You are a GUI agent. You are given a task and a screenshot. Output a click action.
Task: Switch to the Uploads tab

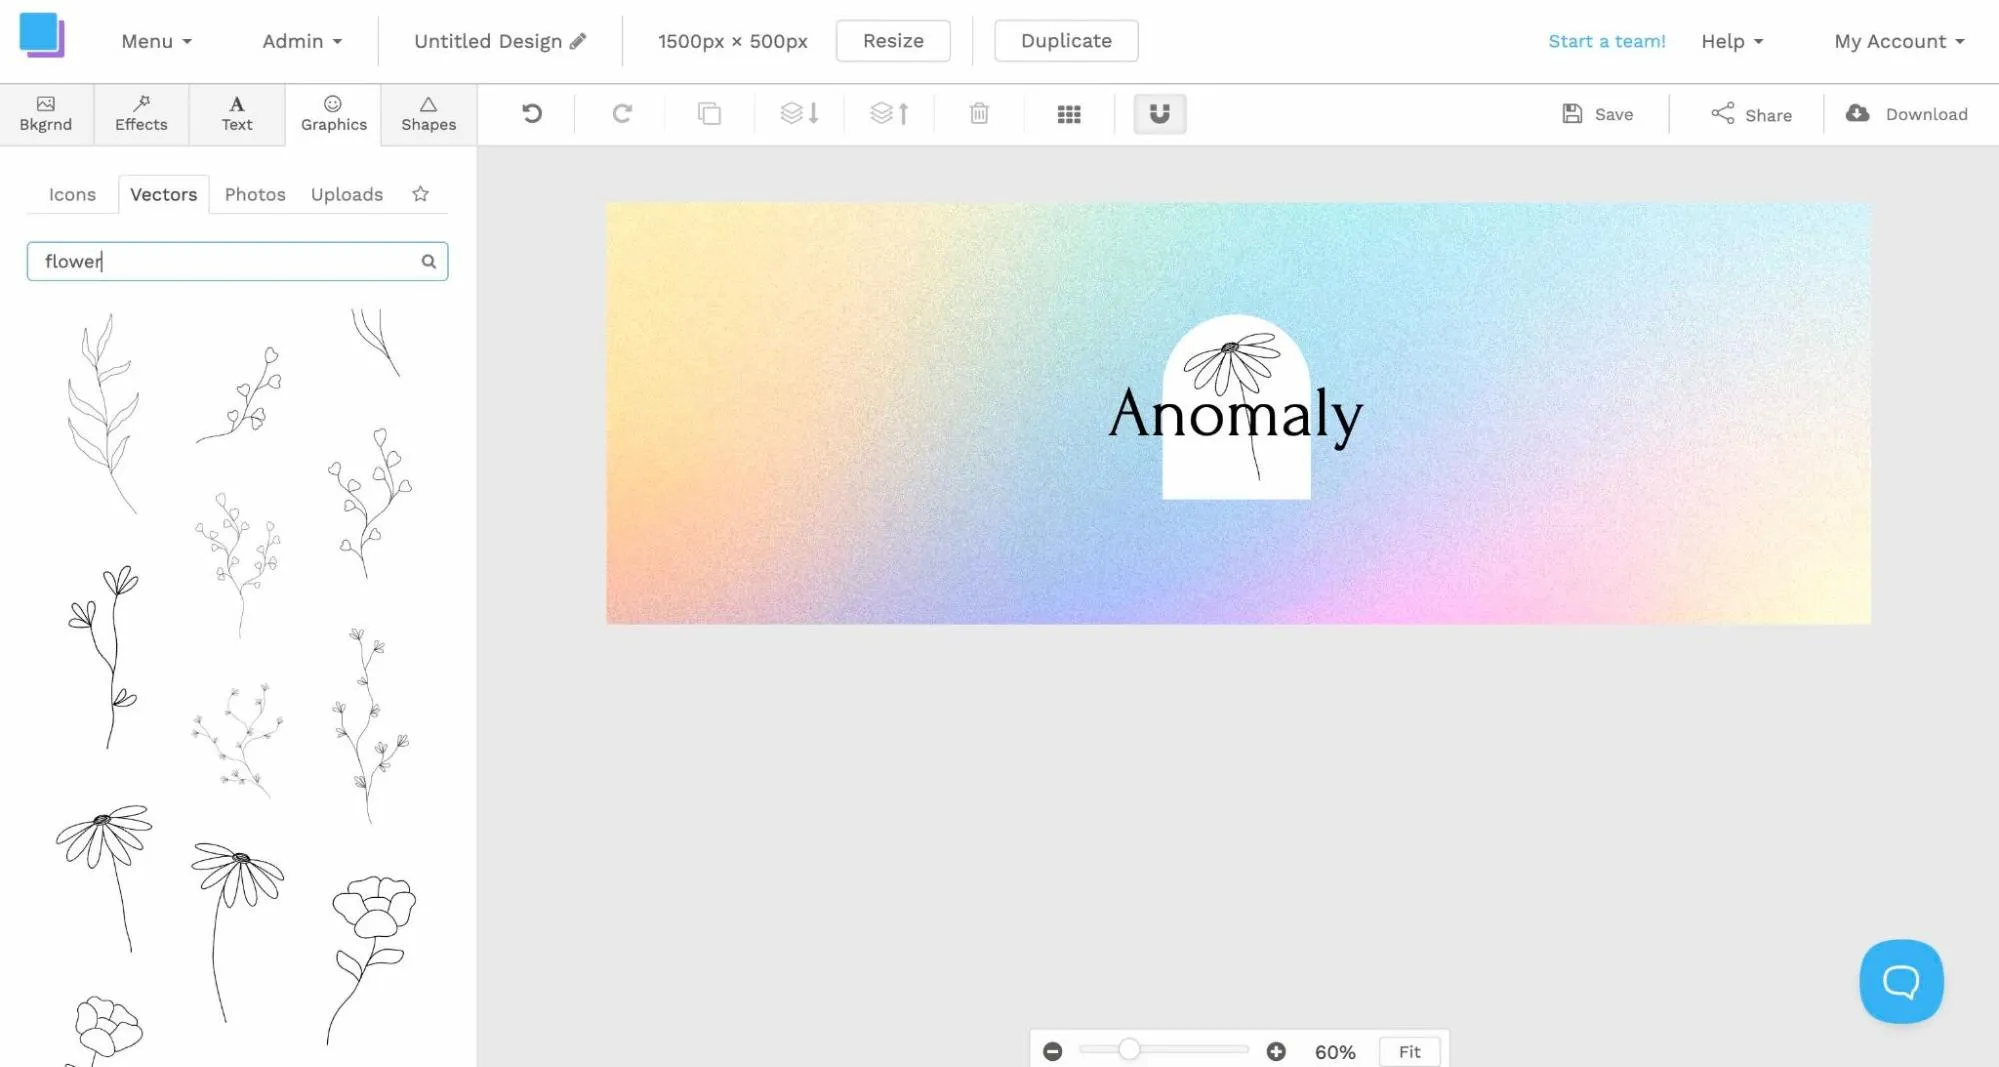pyautogui.click(x=346, y=194)
